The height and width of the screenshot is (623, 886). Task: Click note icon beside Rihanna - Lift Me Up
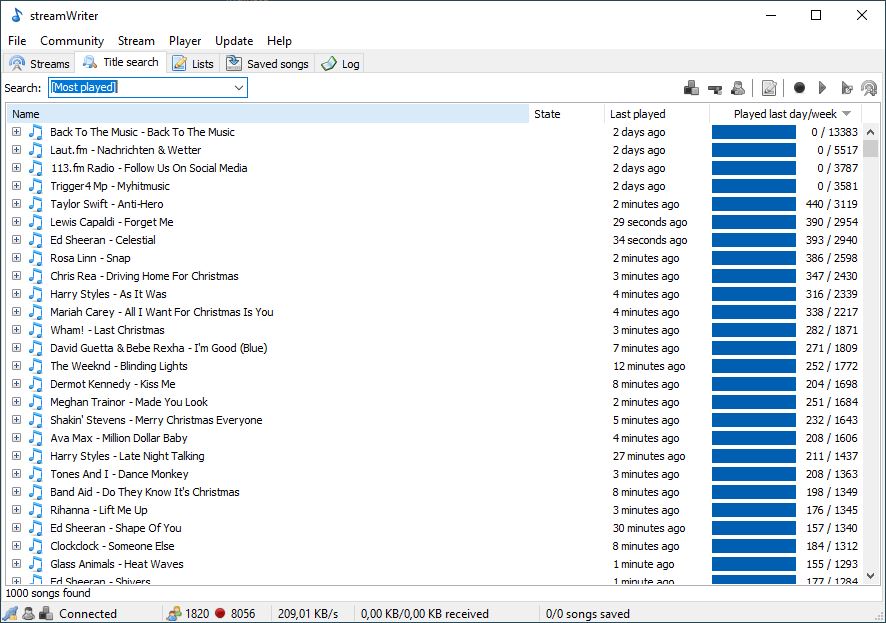(x=36, y=510)
